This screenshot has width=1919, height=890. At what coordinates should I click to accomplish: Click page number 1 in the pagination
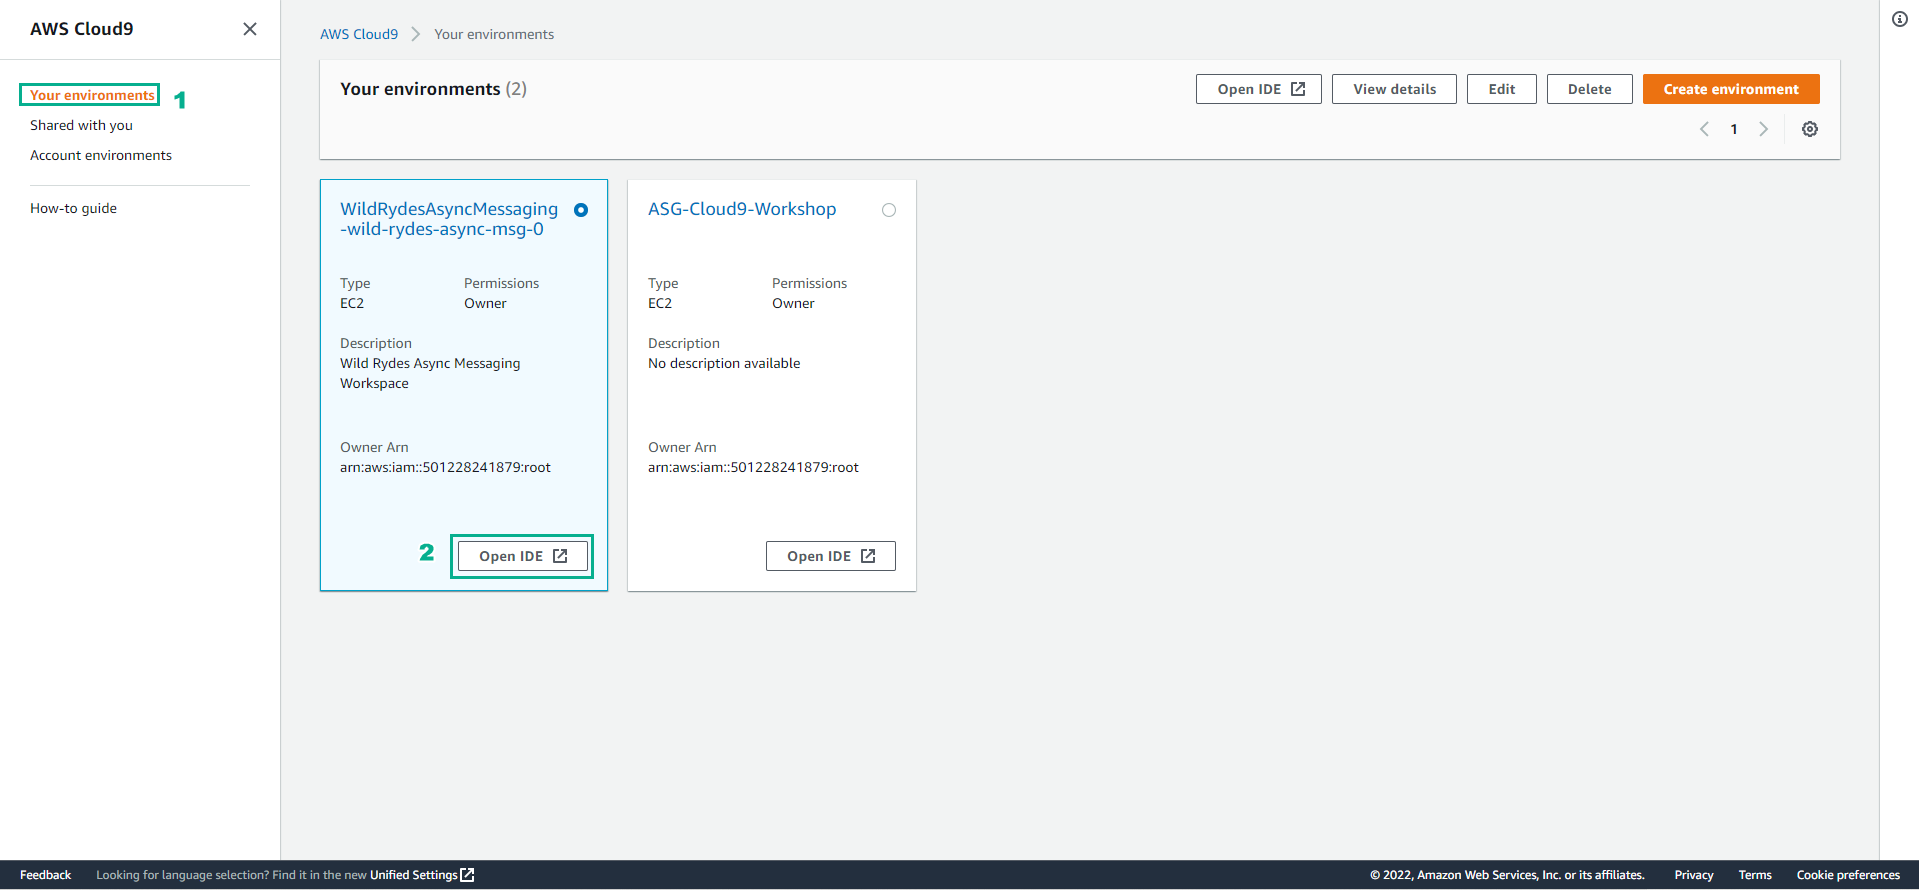[x=1734, y=129]
